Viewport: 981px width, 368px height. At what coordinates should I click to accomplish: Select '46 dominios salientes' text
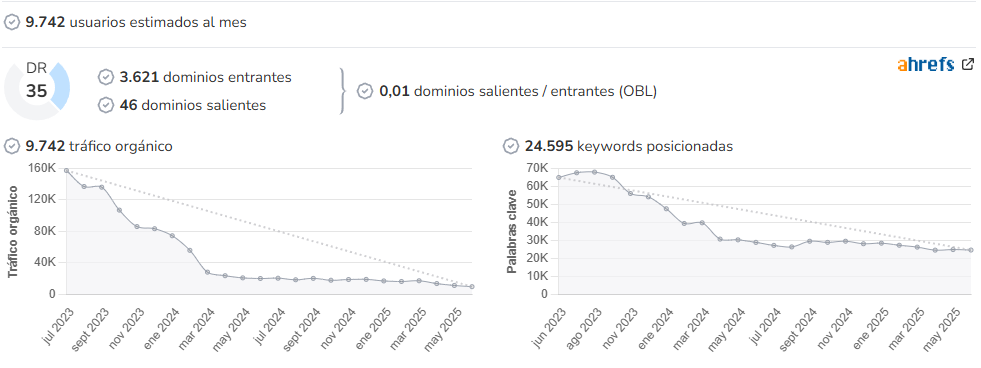193,105
